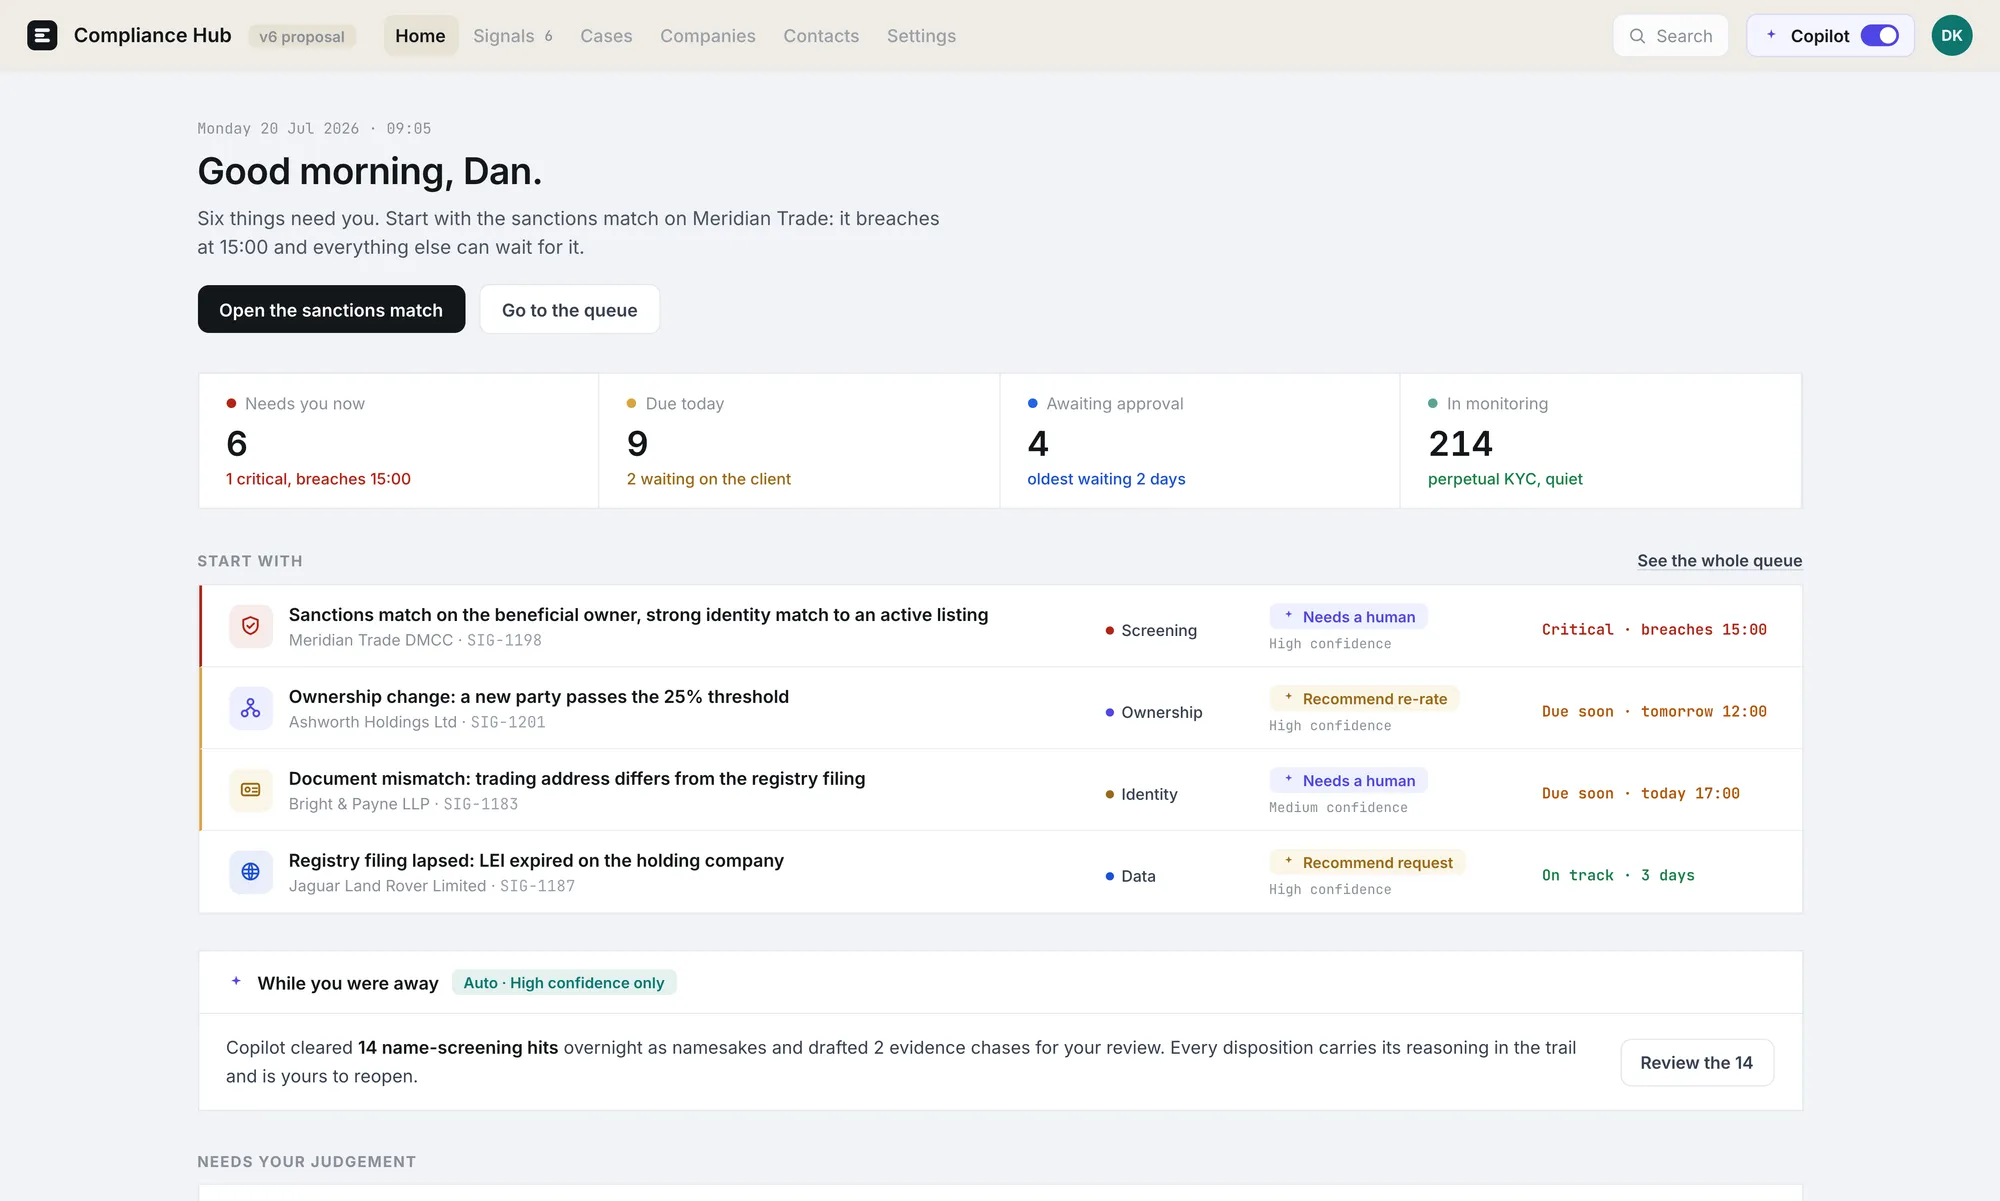Click Ashworth Holdings Ltd · SIG-1201 text
Viewport: 2000px width, 1201px height.
(417, 722)
